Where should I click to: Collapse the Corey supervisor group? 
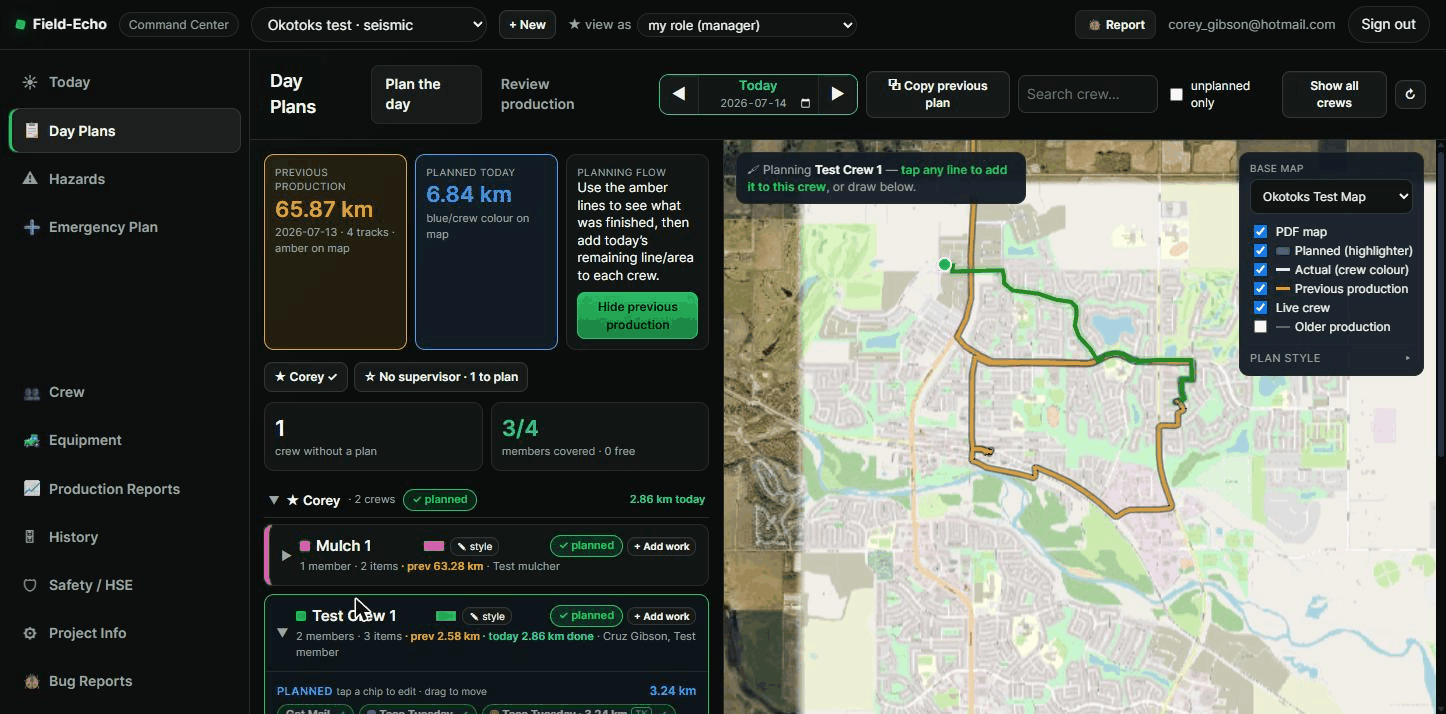274,500
